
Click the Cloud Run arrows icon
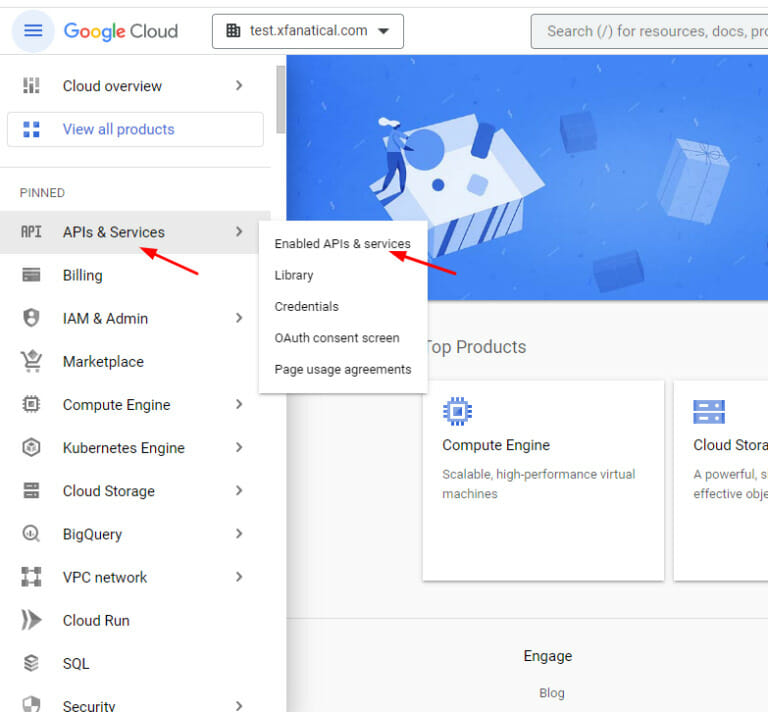[x=31, y=620]
